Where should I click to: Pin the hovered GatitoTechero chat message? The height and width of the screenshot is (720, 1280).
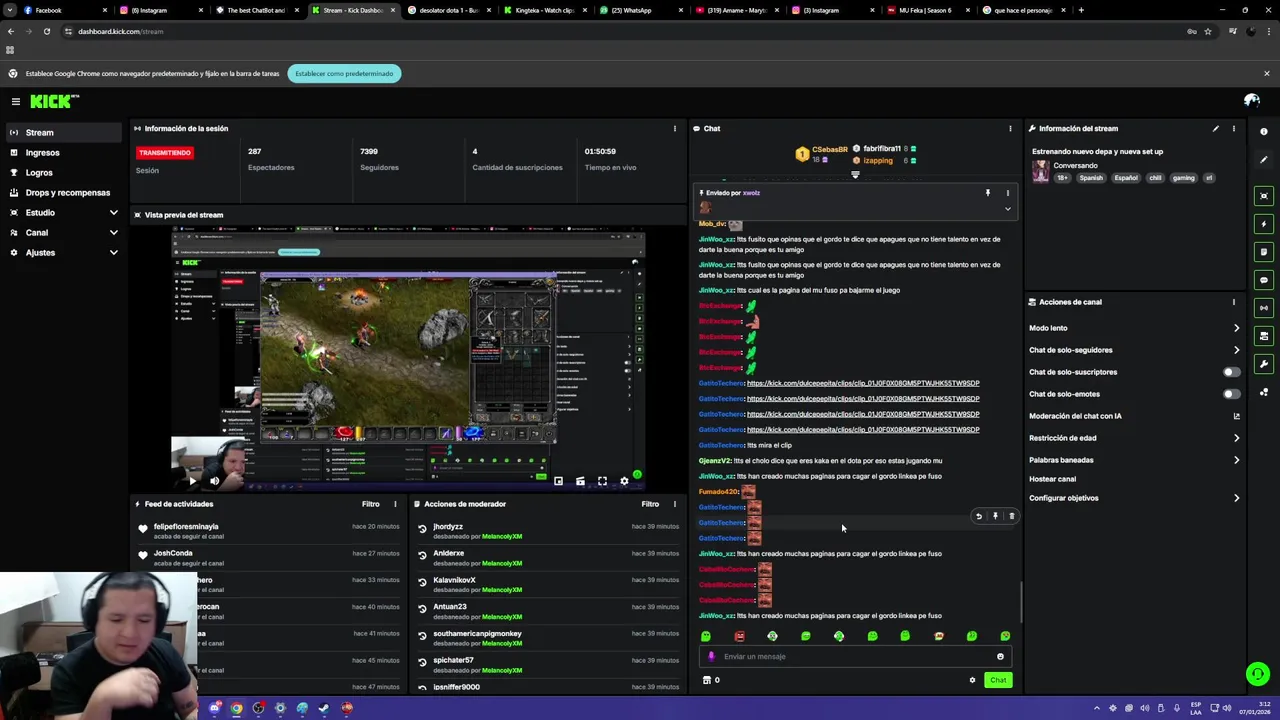(x=995, y=516)
